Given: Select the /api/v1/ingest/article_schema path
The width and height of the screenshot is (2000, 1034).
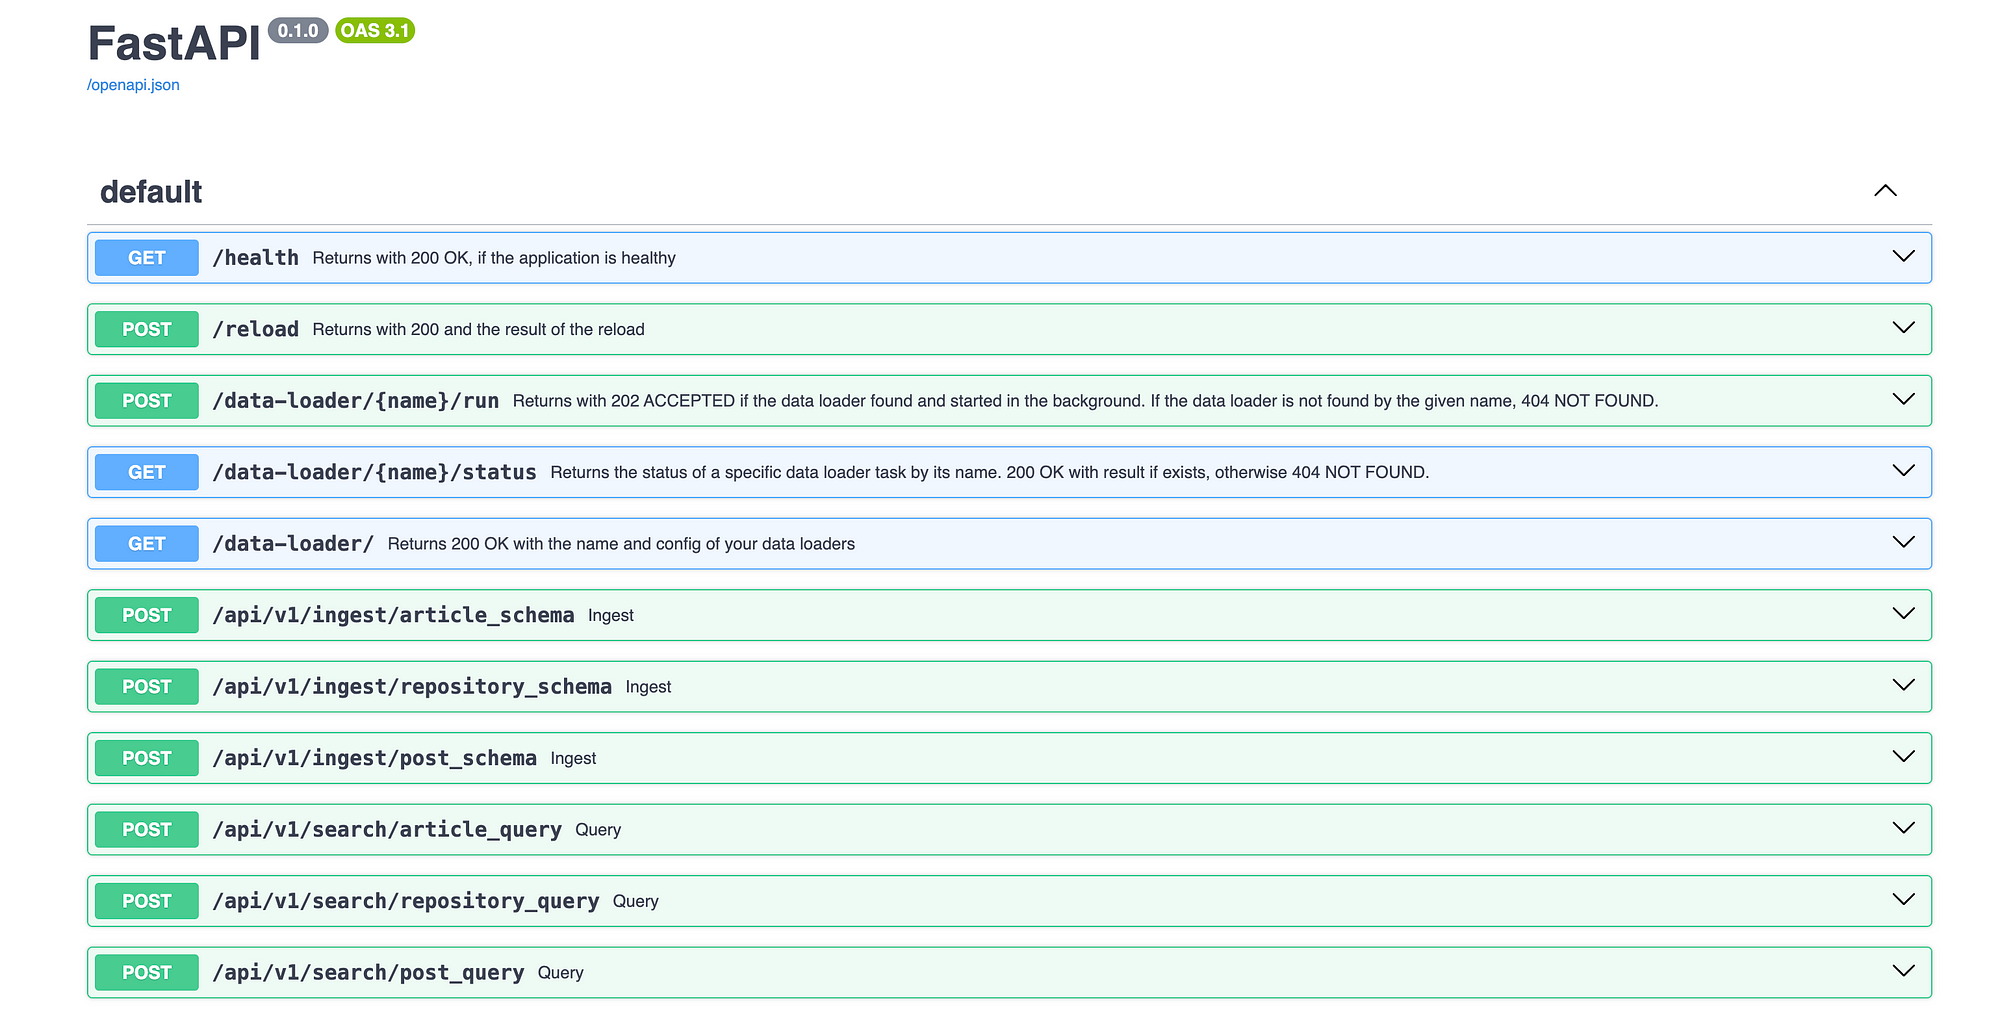Looking at the screenshot, I should click(x=394, y=615).
